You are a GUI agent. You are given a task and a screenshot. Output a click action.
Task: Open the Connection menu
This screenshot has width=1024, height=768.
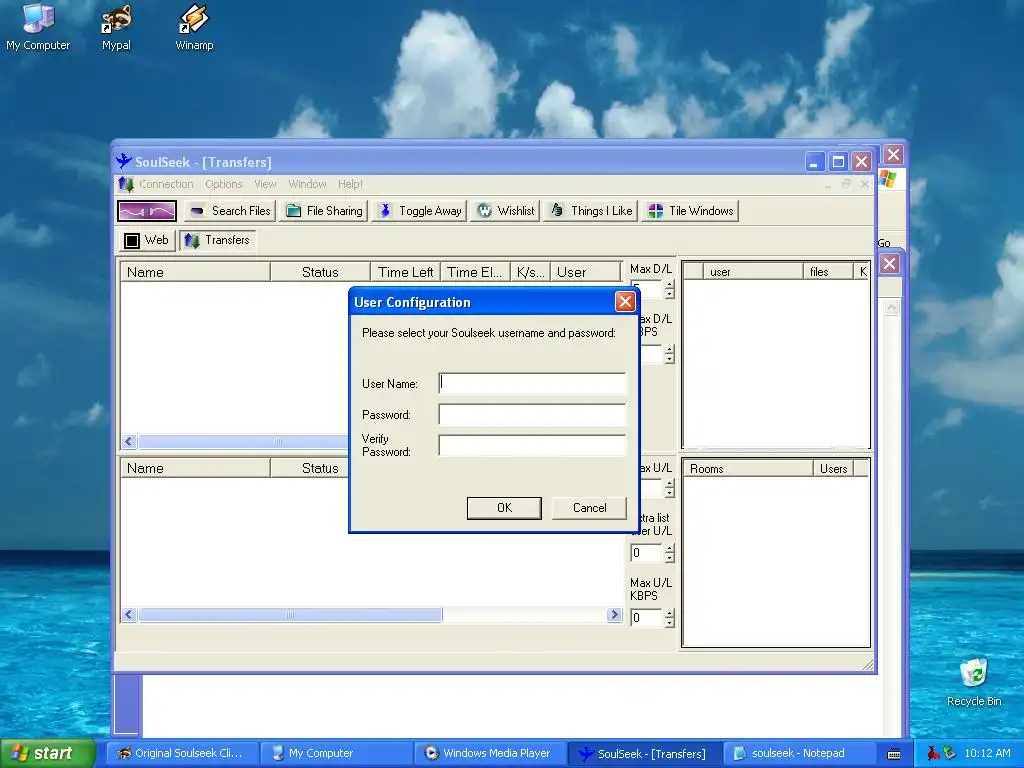point(166,184)
